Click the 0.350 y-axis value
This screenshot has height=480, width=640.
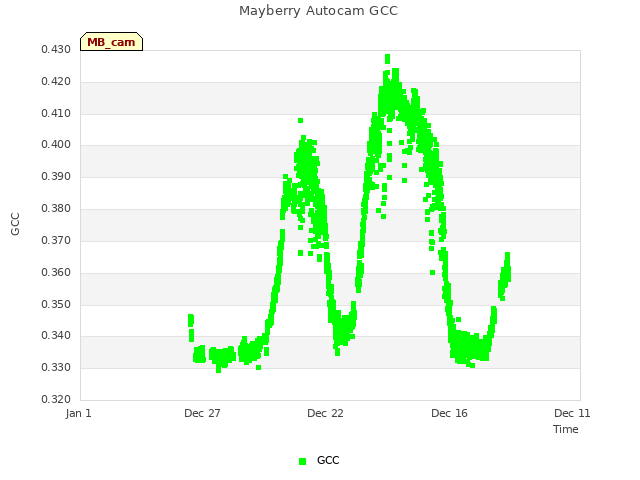[56, 304]
